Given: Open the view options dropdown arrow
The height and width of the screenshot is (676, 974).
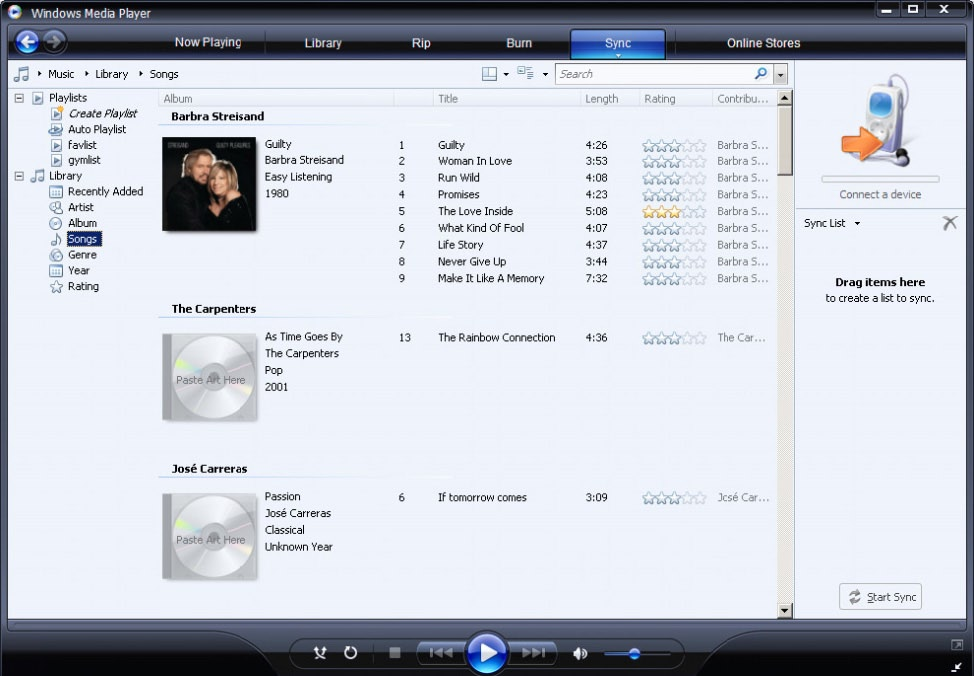Looking at the screenshot, I should 545,74.
